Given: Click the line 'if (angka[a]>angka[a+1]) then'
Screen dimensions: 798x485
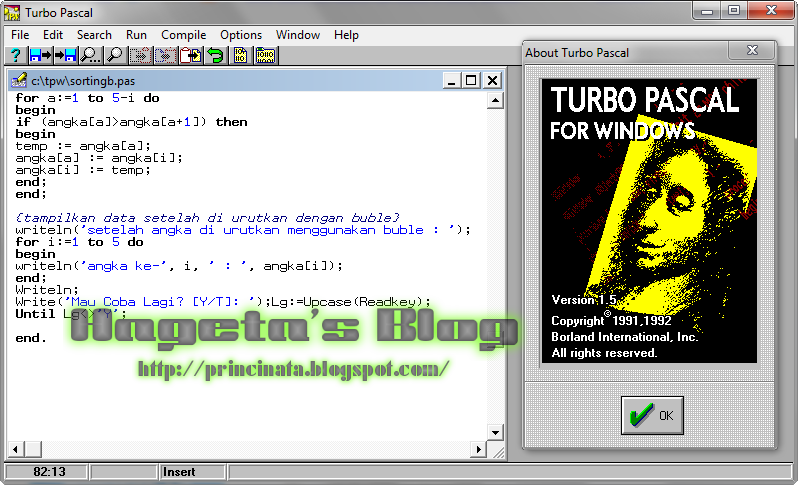Looking at the screenshot, I should pyautogui.click(x=131, y=122).
